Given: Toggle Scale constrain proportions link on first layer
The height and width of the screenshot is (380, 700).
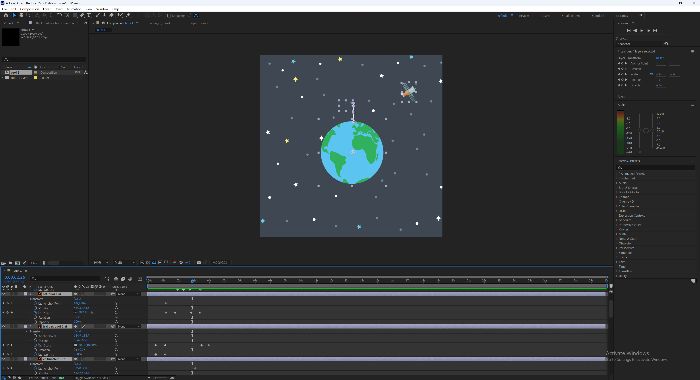Looking at the screenshot, I should pos(75,313).
